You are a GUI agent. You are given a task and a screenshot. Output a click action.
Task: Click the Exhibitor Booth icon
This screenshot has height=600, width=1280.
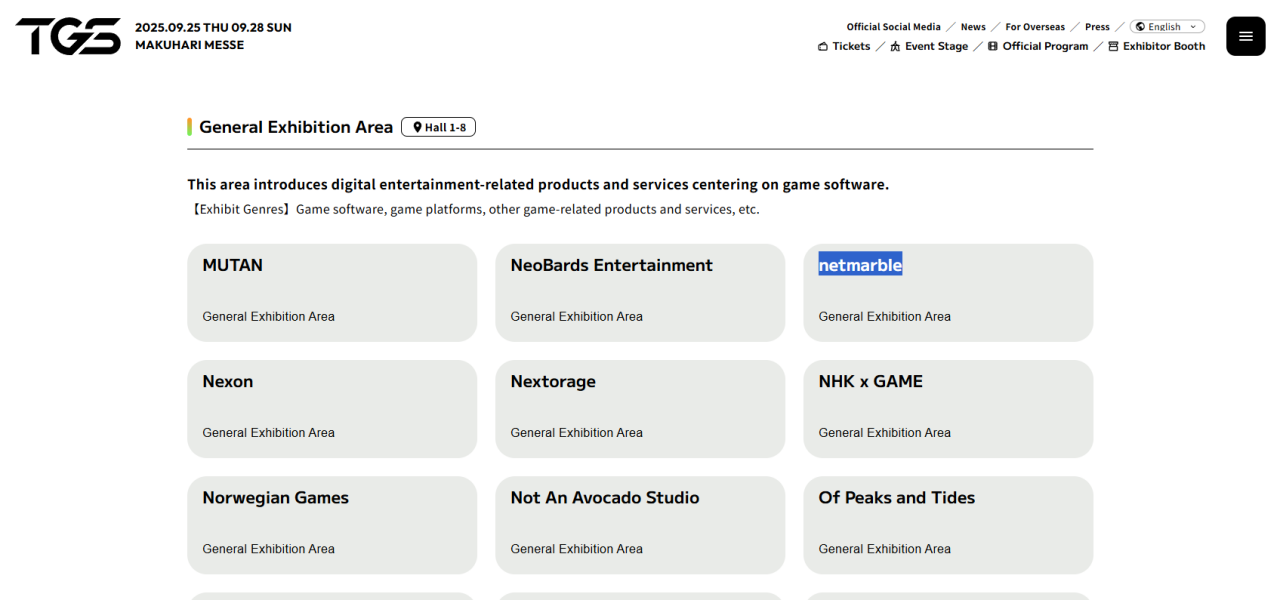click(1113, 46)
